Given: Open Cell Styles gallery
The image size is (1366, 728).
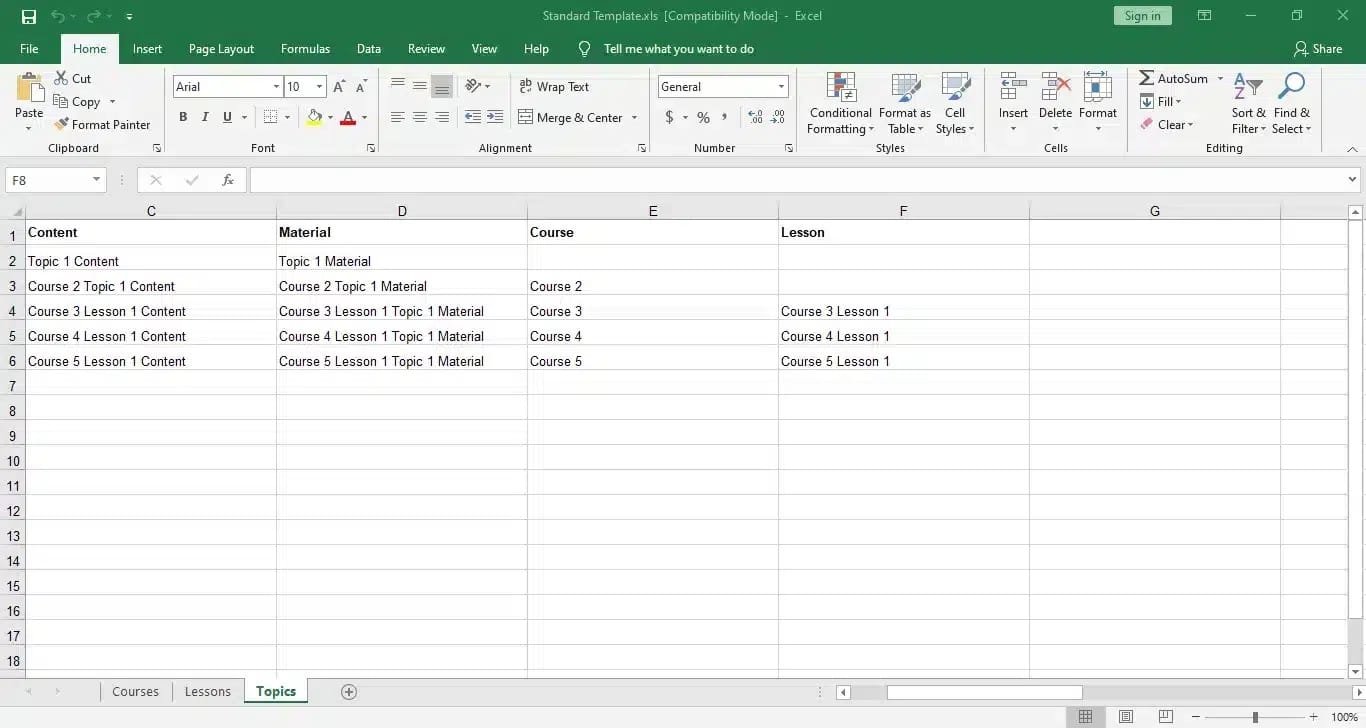Looking at the screenshot, I should click(x=955, y=103).
